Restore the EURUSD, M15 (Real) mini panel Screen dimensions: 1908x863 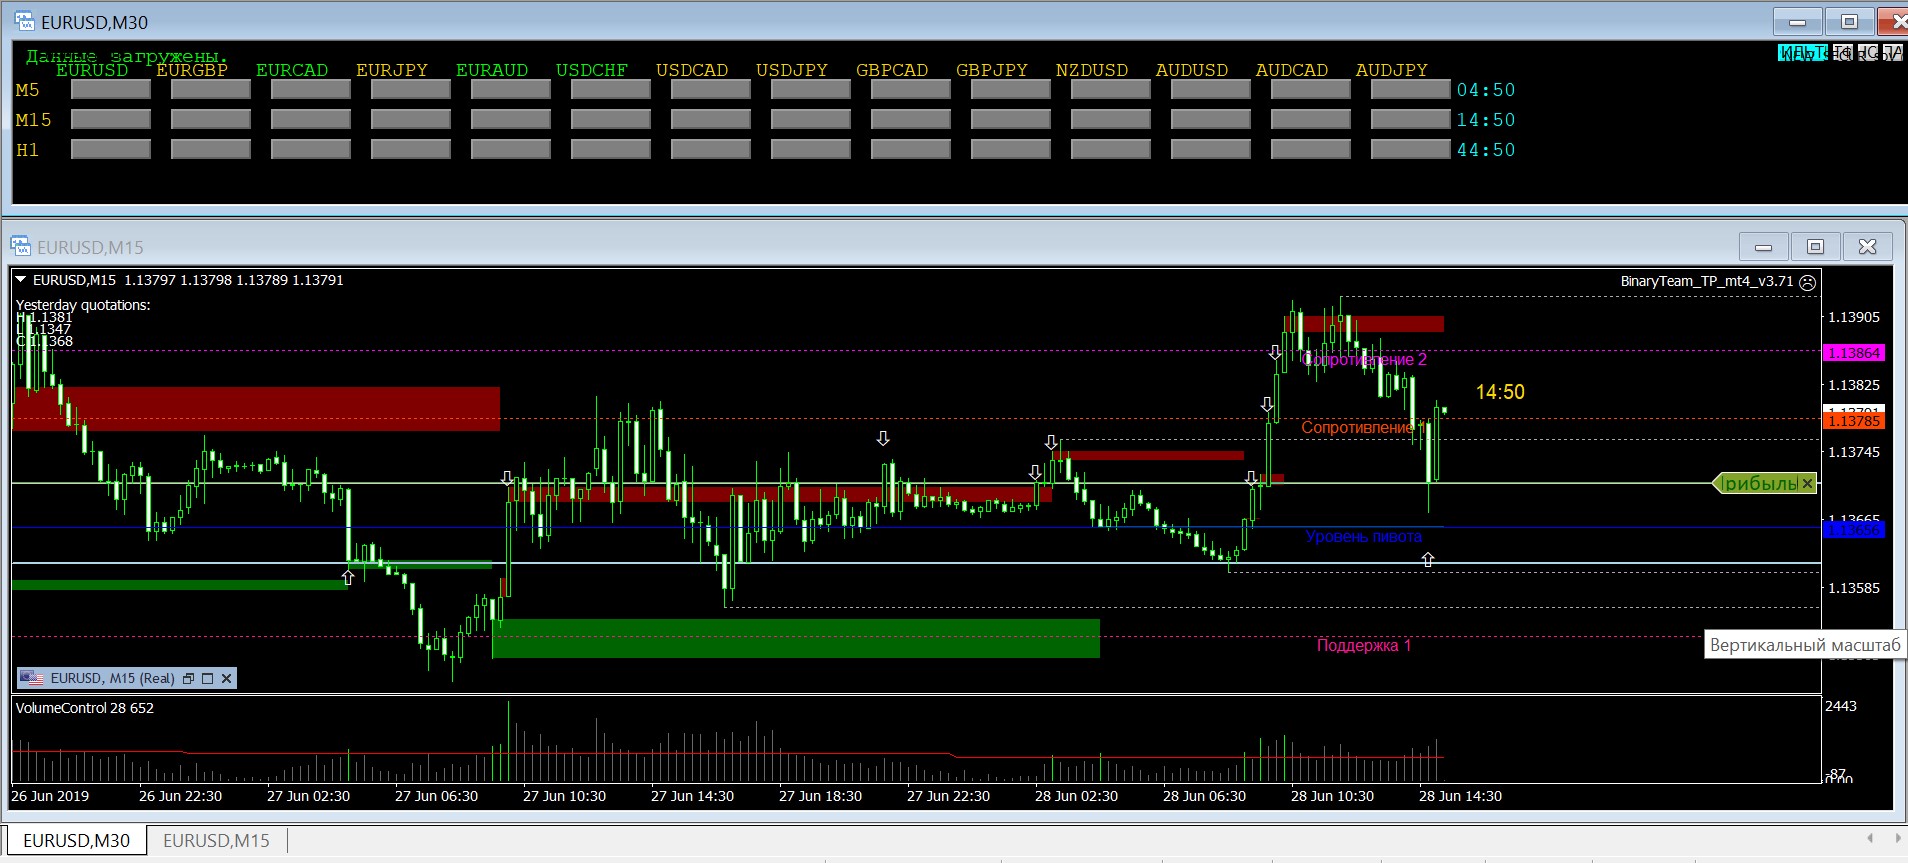point(188,678)
